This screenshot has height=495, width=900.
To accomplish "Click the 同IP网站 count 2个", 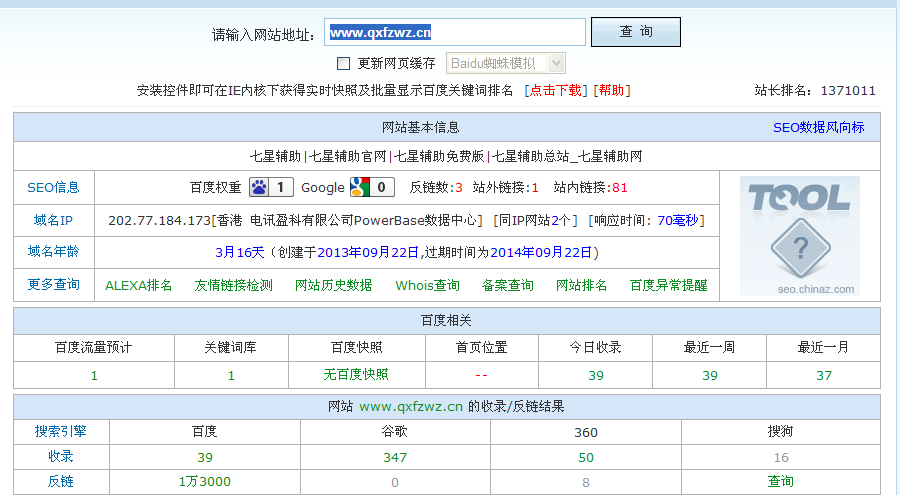I will (x=560, y=221).
